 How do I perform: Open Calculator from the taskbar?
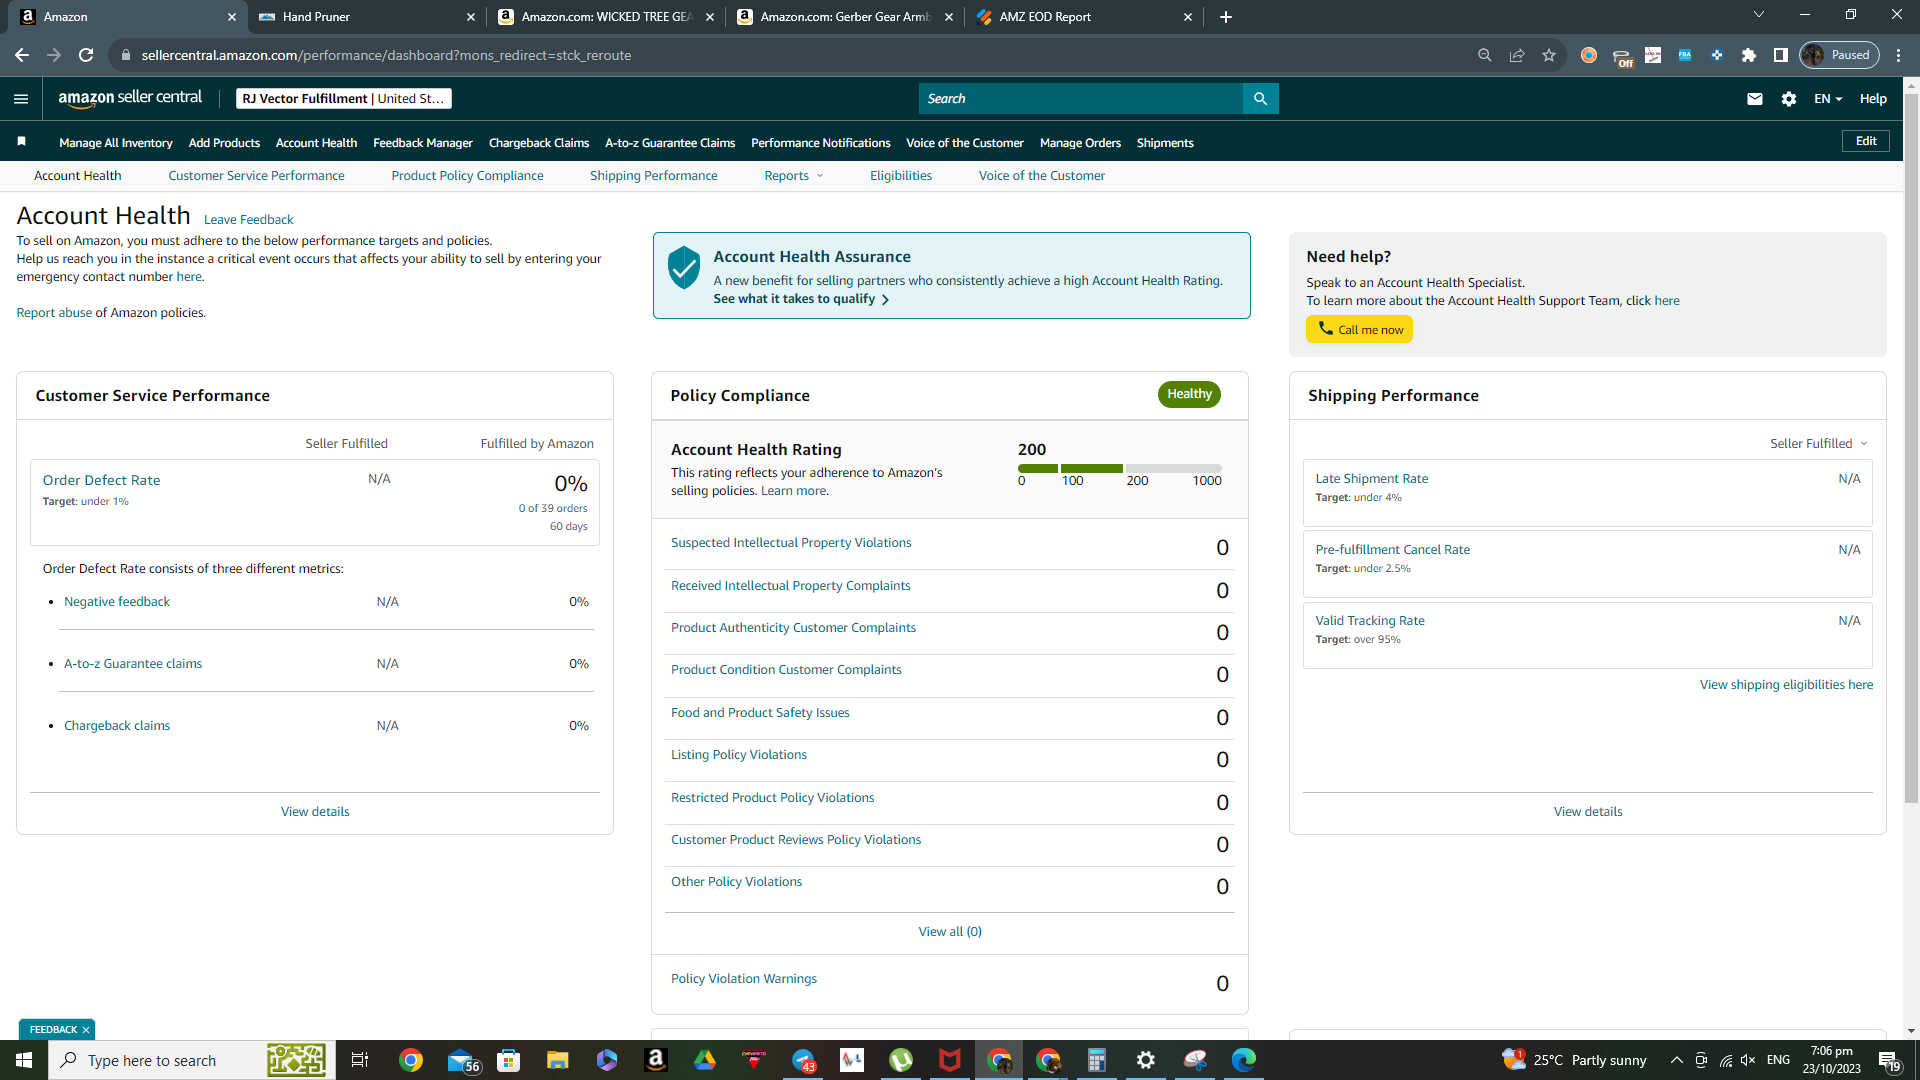[x=1097, y=1060]
